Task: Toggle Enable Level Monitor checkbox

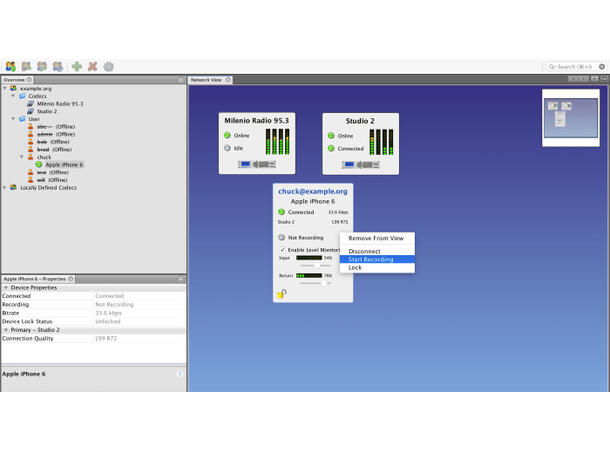Action: (x=282, y=250)
